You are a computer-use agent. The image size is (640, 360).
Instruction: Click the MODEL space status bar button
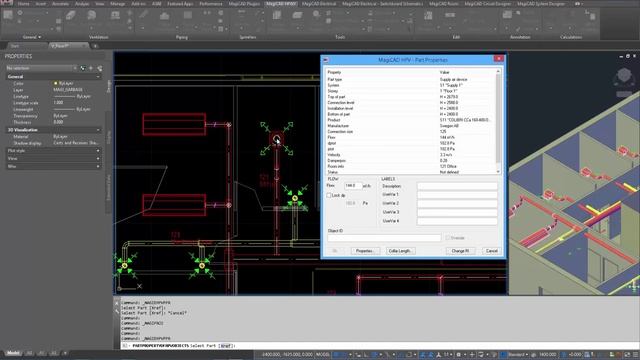(x=323, y=354)
